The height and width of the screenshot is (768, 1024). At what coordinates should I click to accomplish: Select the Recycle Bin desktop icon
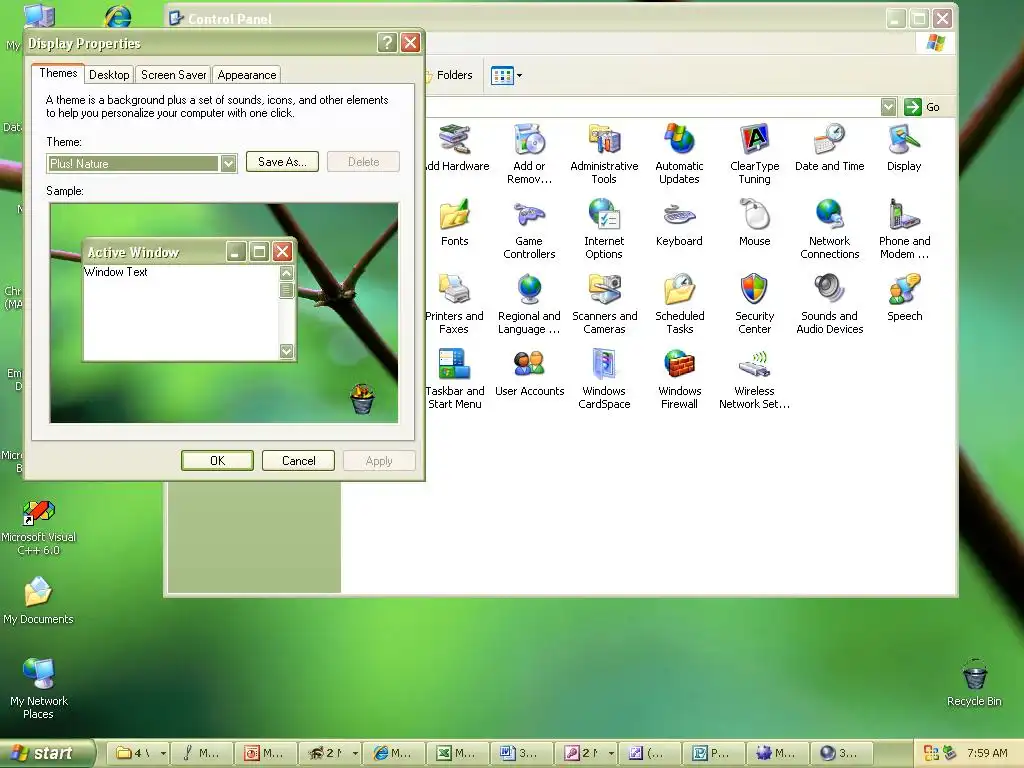coord(974,682)
